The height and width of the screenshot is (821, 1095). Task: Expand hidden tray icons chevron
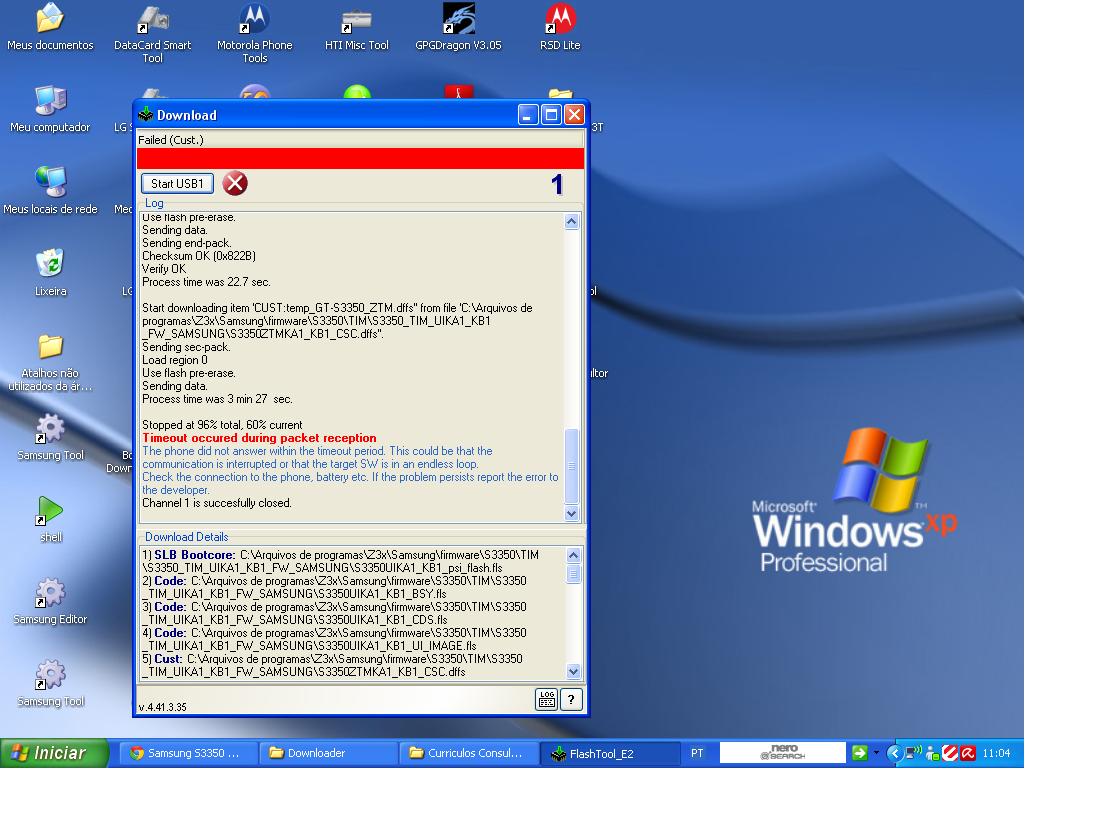(x=895, y=753)
